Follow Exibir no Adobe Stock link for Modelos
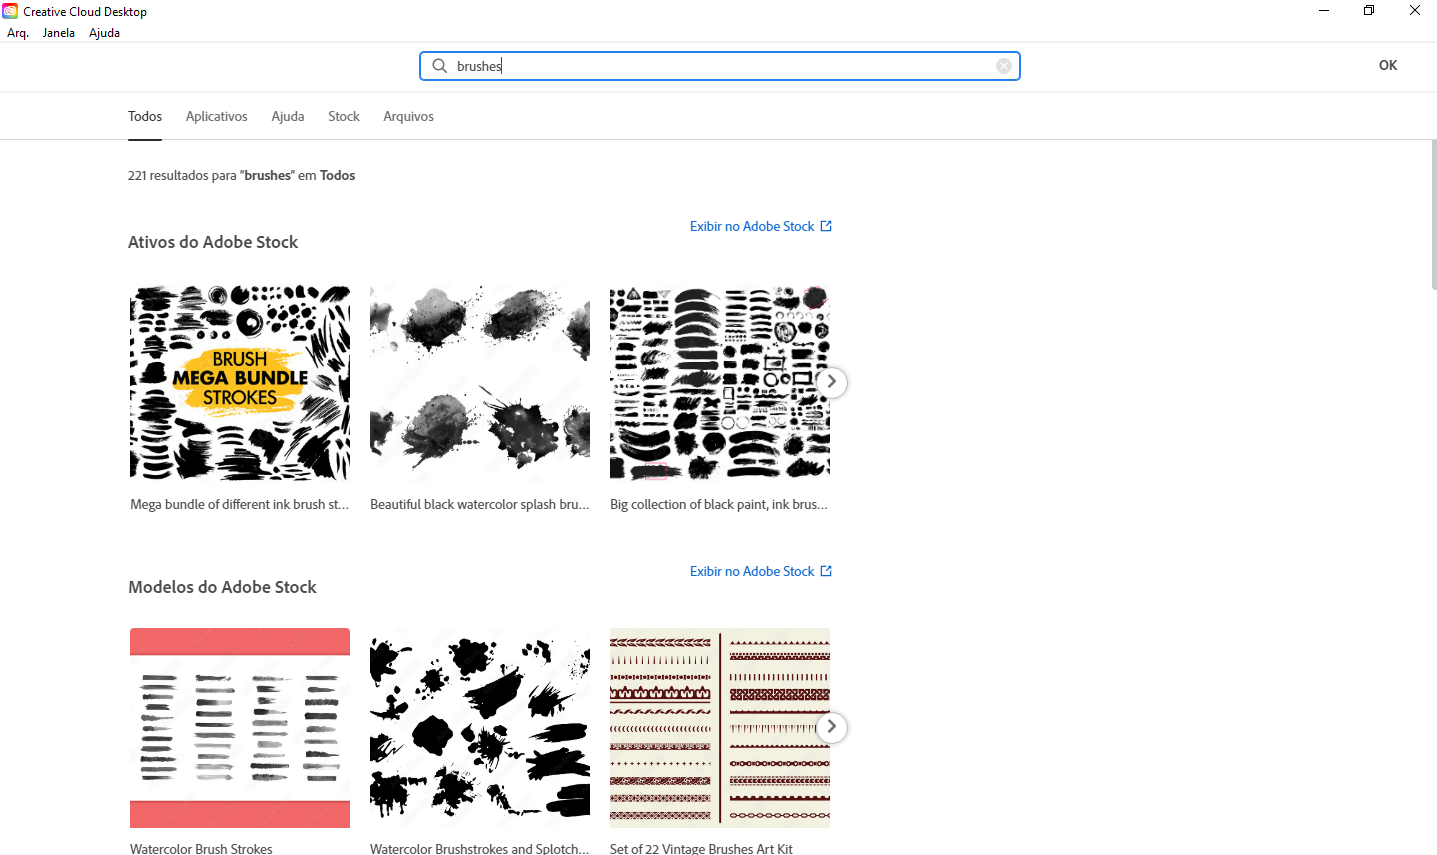This screenshot has height=855, width=1437. point(752,571)
